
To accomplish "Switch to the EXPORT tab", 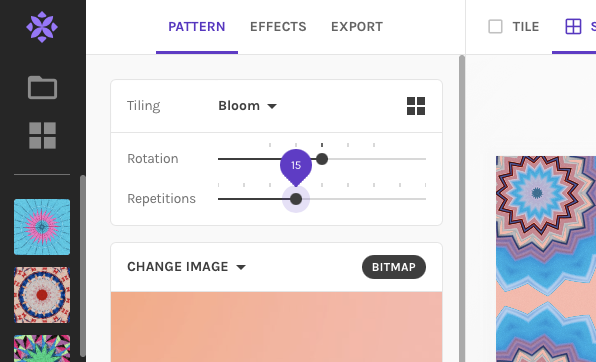I will point(357,27).
